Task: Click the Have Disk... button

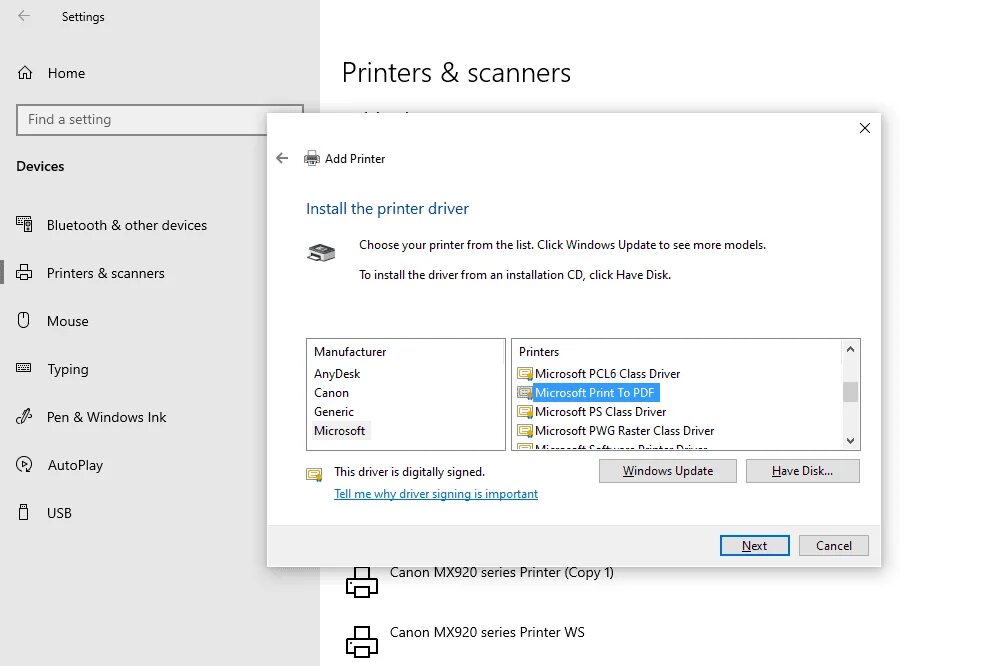Action: click(x=803, y=471)
